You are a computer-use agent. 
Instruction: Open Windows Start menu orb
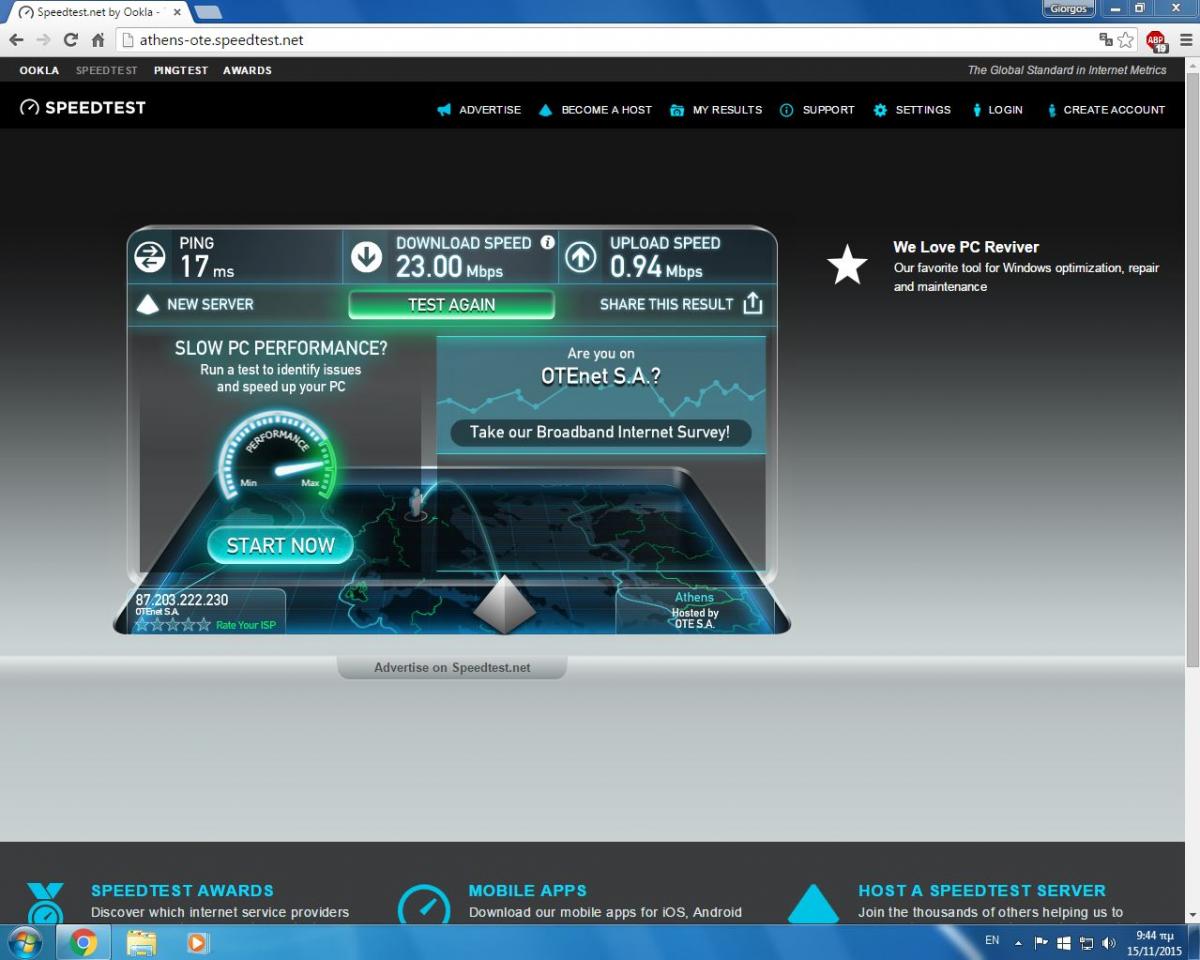(24, 943)
